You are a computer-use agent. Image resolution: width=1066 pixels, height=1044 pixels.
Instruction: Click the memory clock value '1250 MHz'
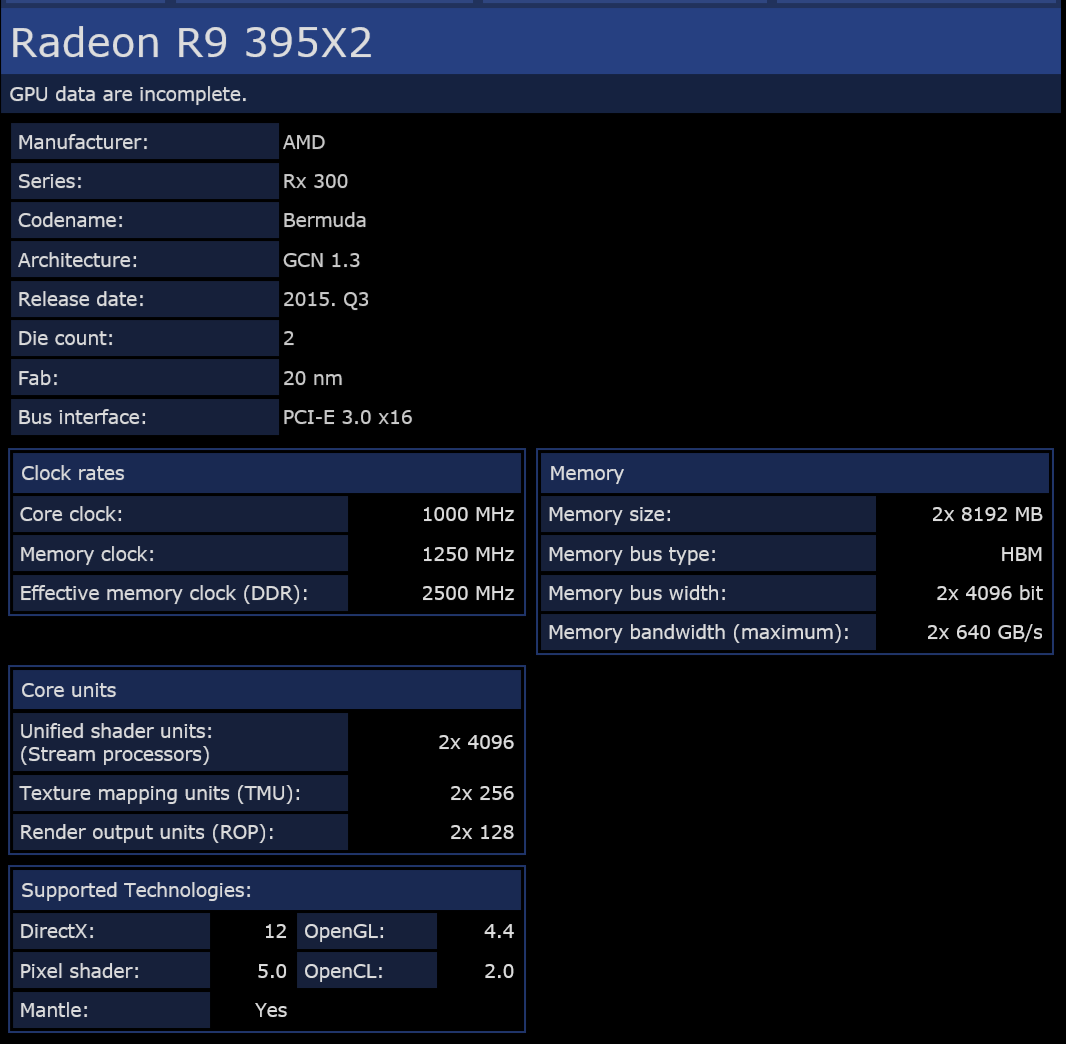tap(468, 554)
